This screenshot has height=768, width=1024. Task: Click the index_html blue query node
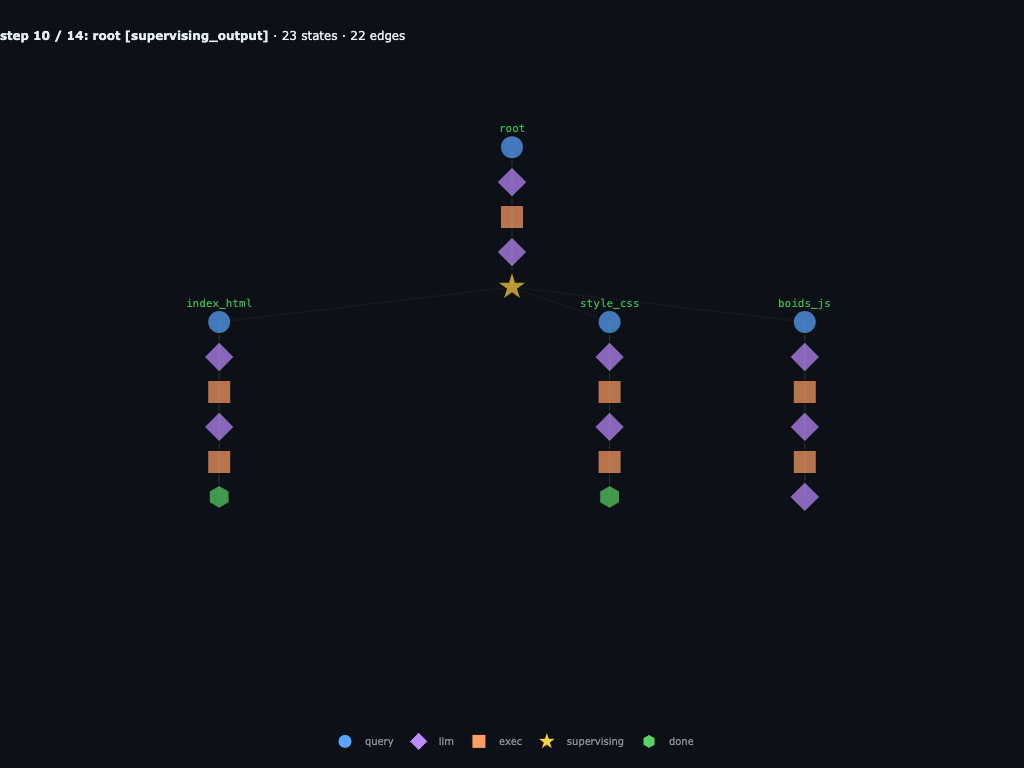(219, 322)
